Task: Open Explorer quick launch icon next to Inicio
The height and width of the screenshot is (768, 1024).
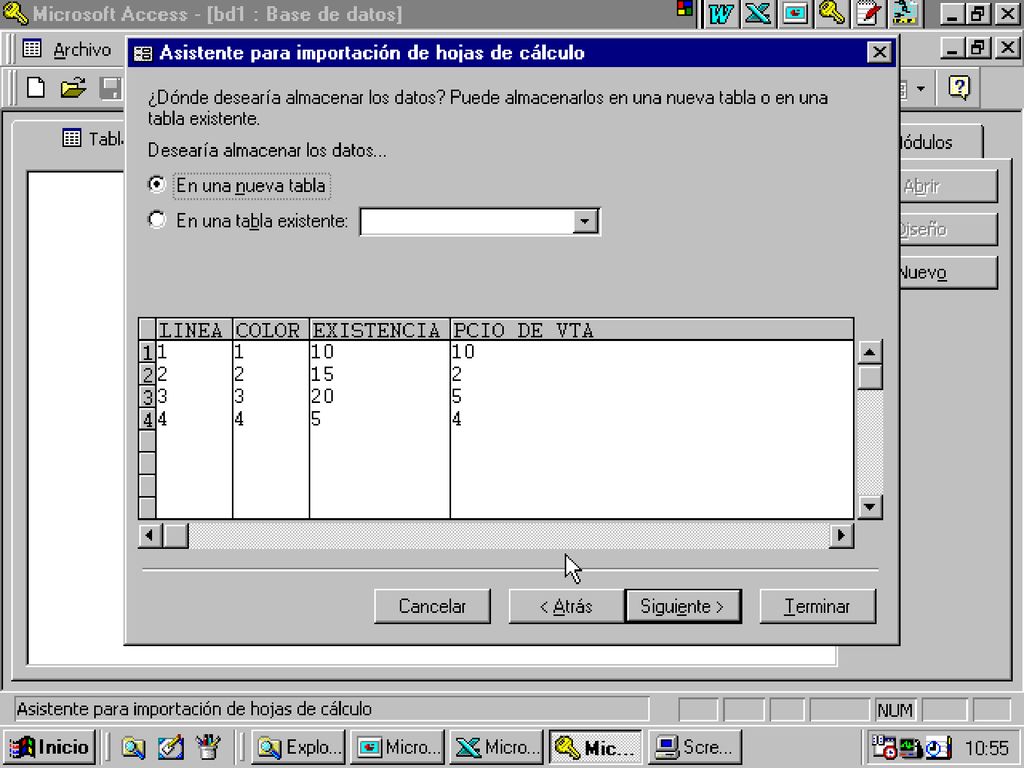Action: (x=133, y=747)
